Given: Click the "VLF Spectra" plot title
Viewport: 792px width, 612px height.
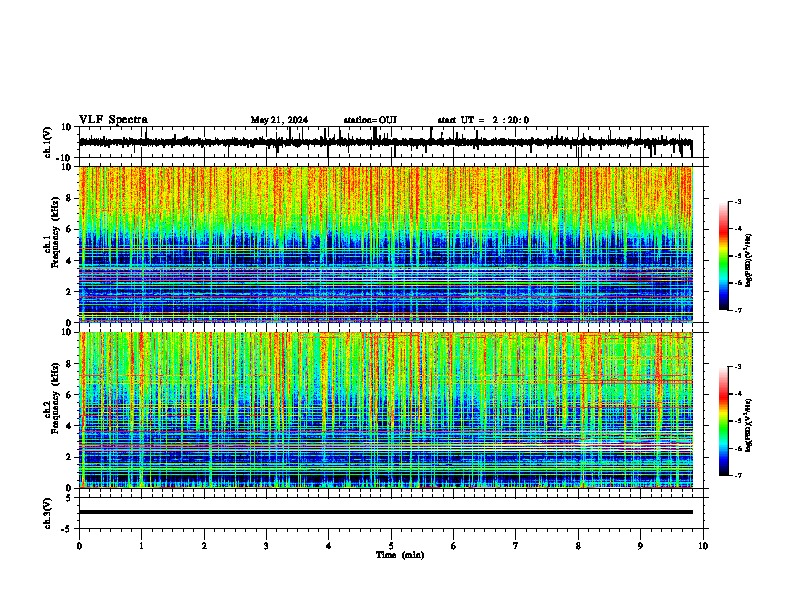Looking at the screenshot, I should [x=113, y=120].
